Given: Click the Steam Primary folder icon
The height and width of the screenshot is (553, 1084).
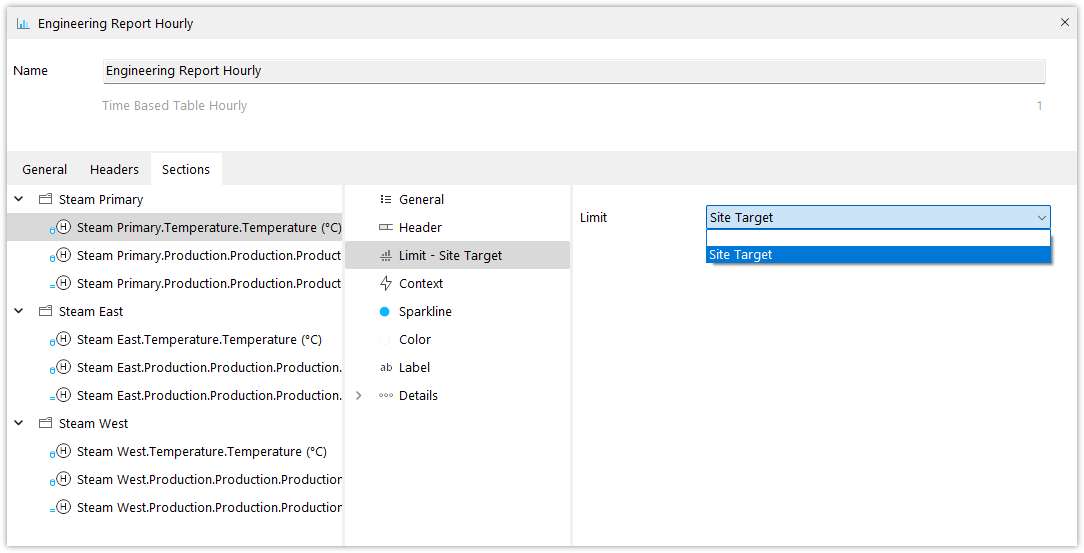Looking at the screenshot, I should point(46,199).
